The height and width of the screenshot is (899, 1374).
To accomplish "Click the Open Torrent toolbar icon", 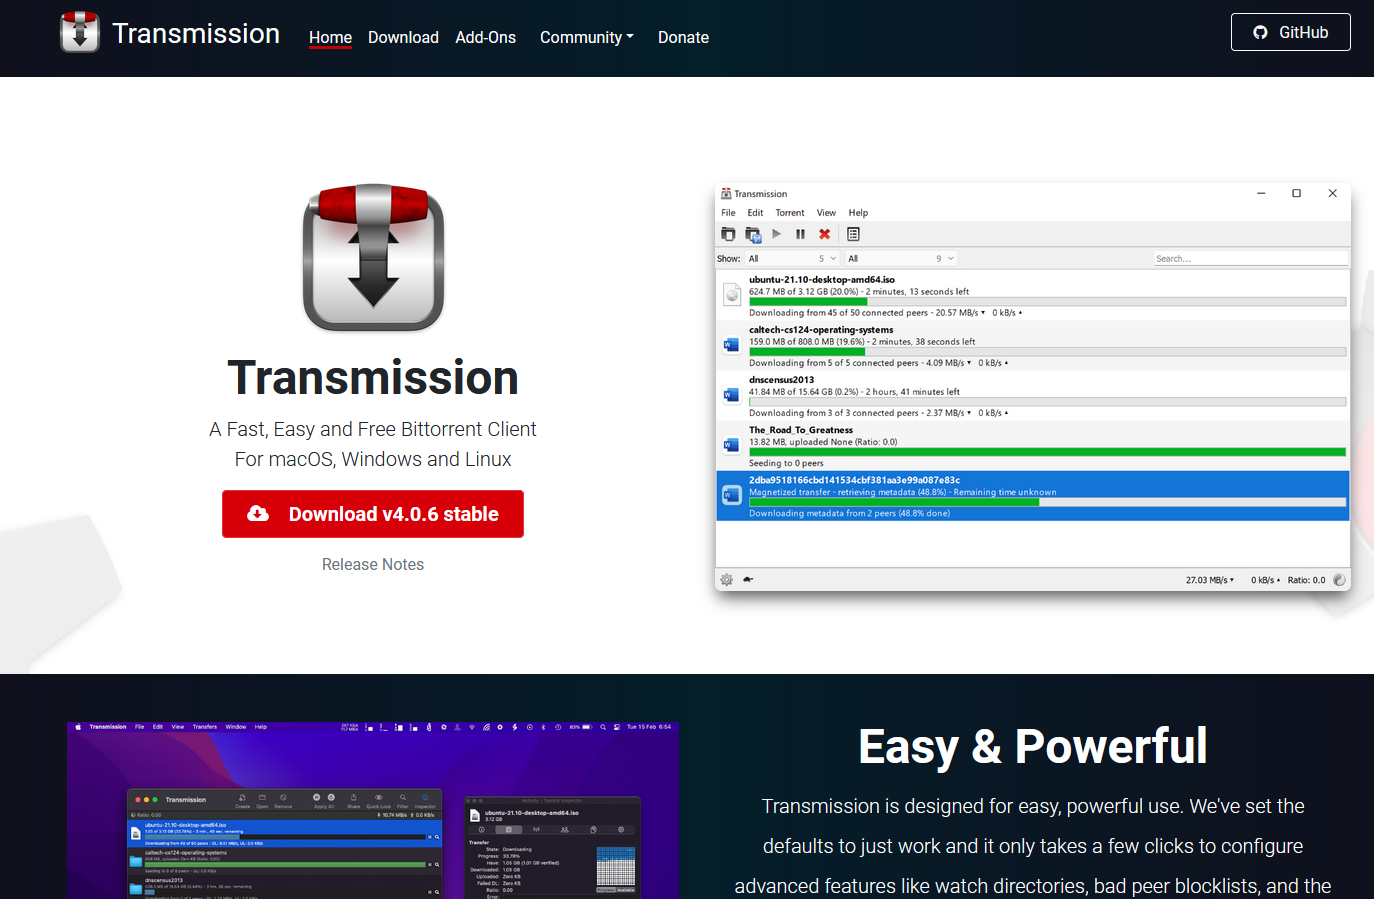I will (x=728, y=234).
